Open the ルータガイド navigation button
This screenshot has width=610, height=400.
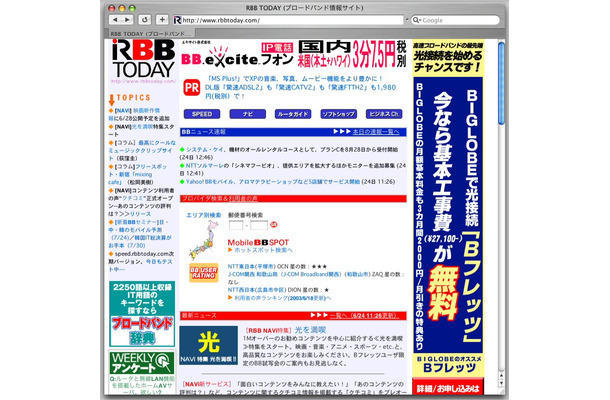coord(293,114)
